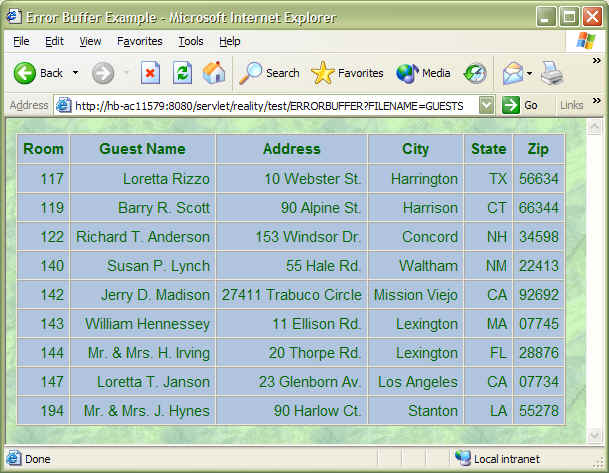
Task: Click the Local intranet security zone
Action: (497, 458)
